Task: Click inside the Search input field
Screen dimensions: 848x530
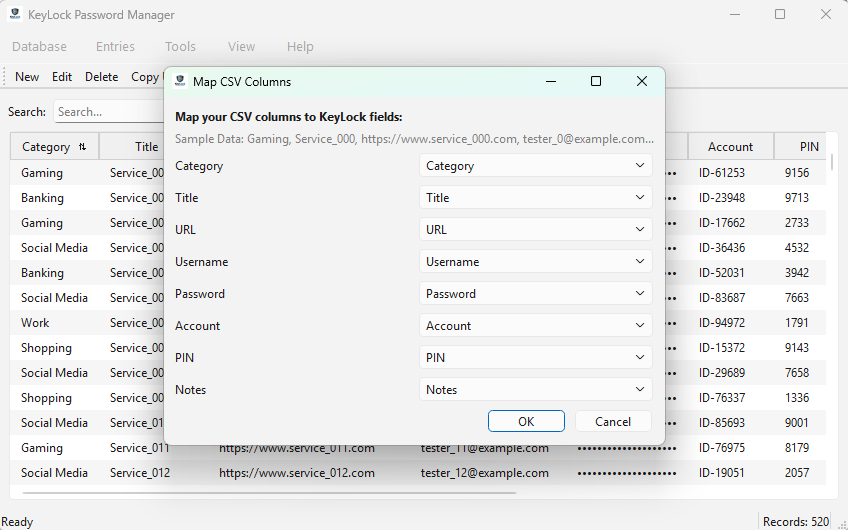Action: (108, 112)
